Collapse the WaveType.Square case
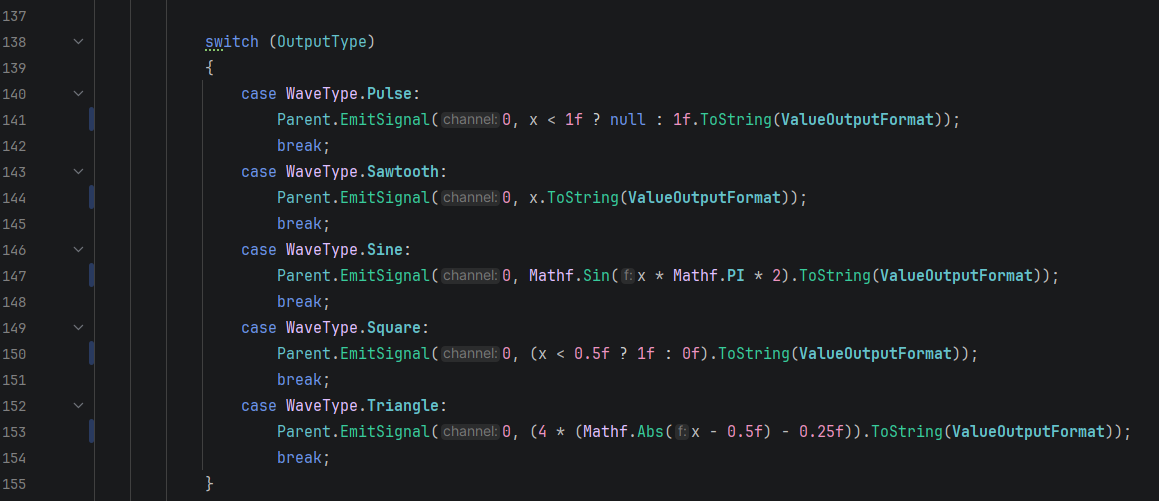Image resolution: width=1159 pixels, height=501 pixels. click(x=78, y=328)
